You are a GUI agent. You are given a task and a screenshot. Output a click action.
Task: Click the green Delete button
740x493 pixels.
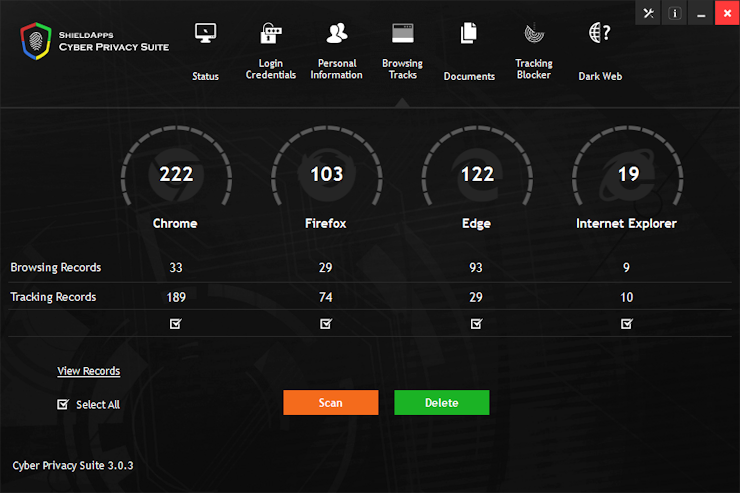tap(442, 402)
